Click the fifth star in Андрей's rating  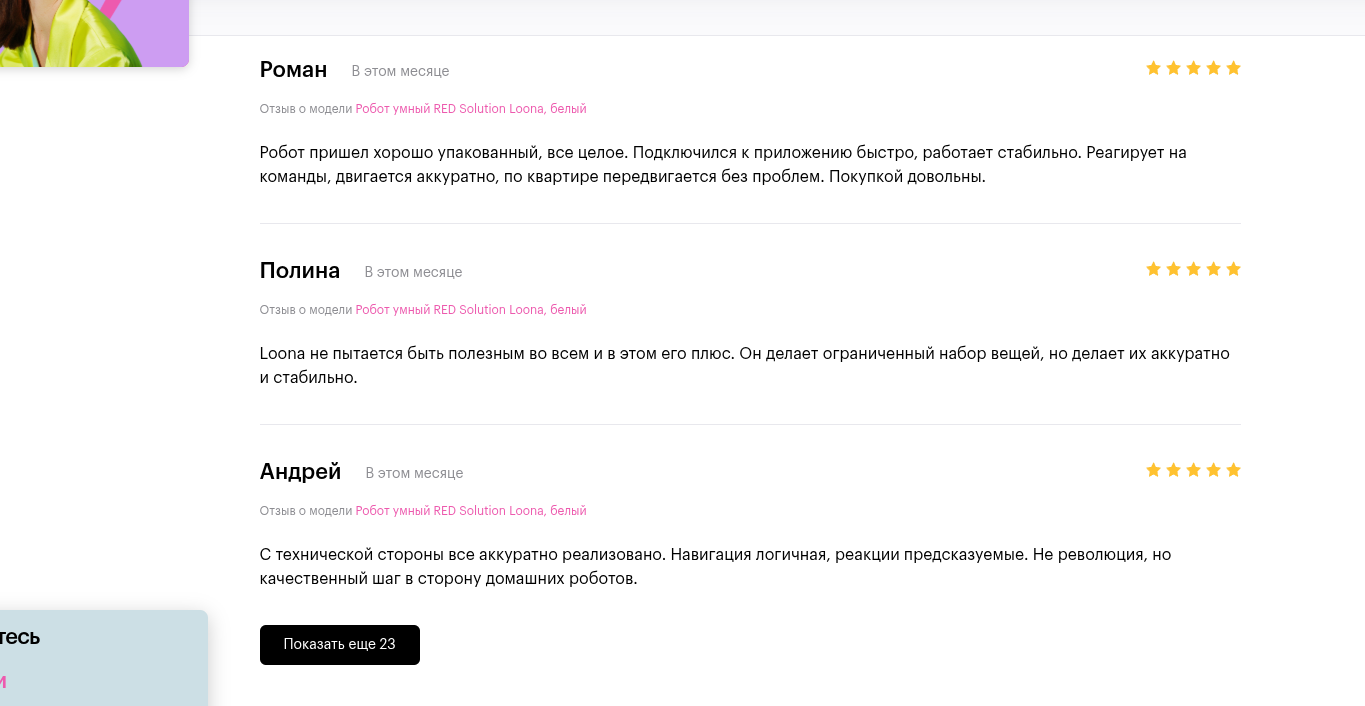pyautogui.click(x=1233, y=470)
